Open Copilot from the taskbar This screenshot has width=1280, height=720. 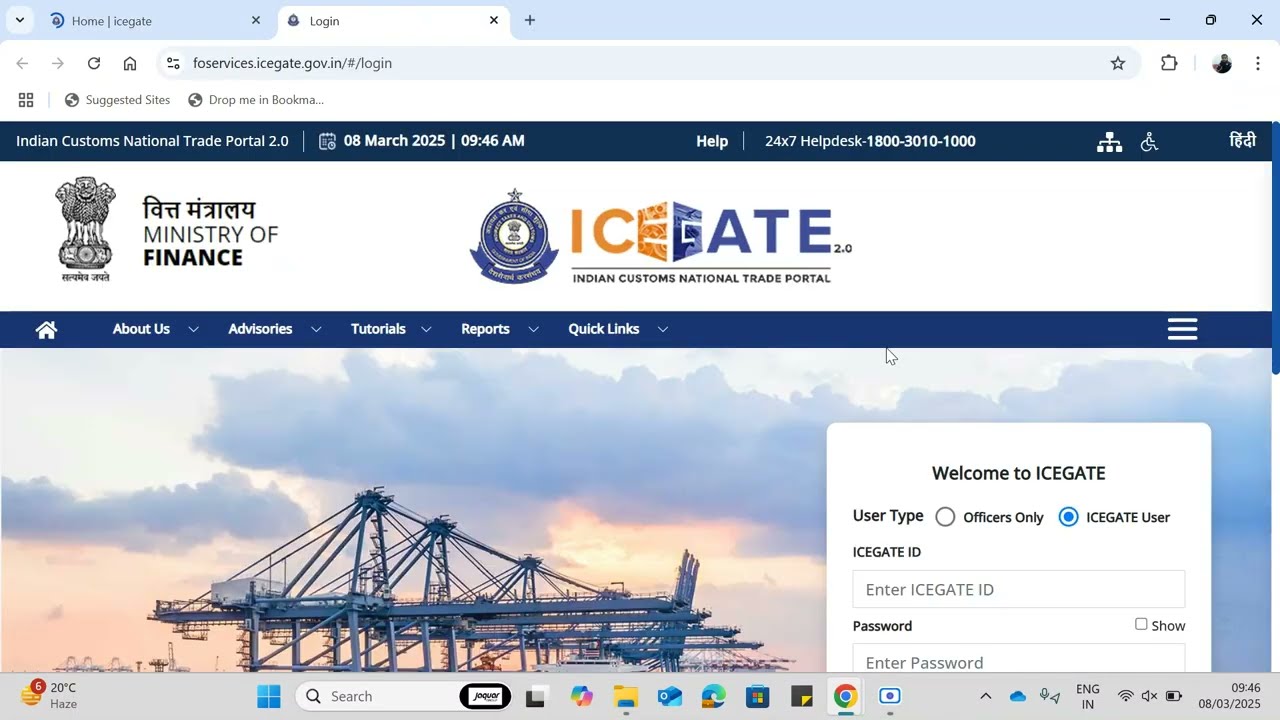point(582,696)
